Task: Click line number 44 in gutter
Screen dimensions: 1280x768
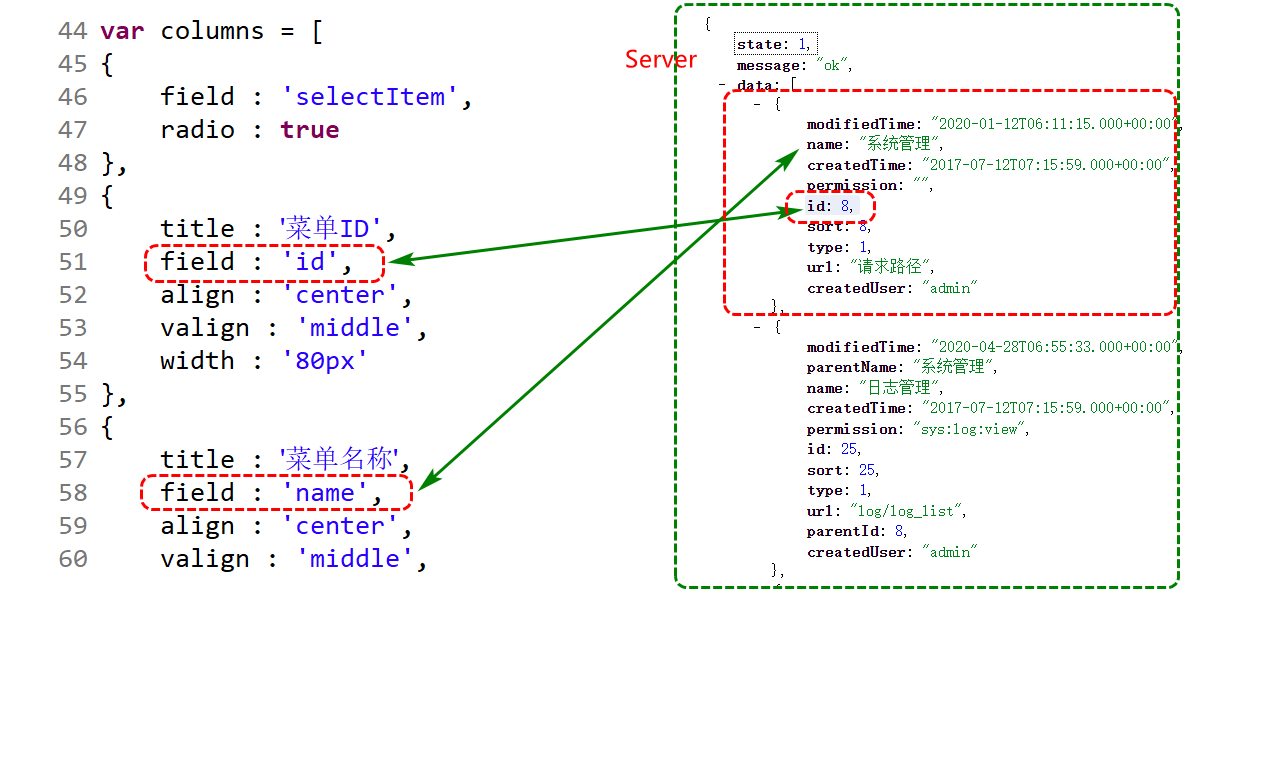Action: click(x=73, y=31)
